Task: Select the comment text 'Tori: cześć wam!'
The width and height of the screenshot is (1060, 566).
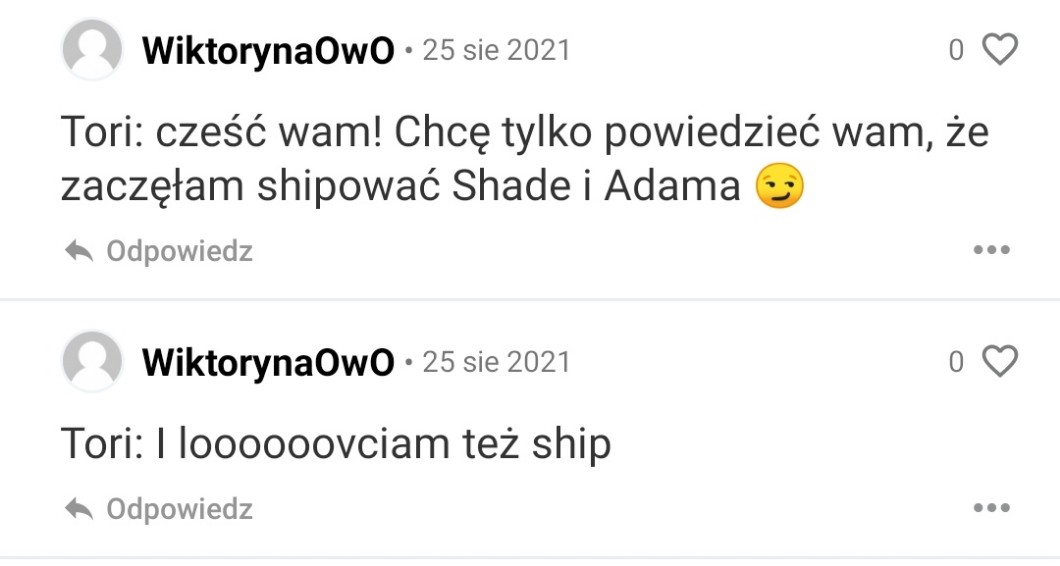Action: click(222, 132)
